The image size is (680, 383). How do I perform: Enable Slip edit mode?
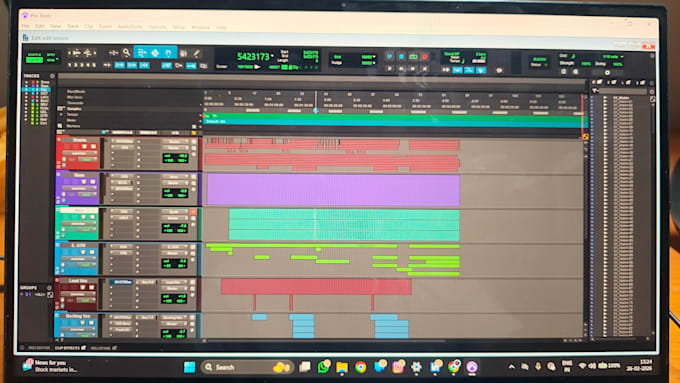(34, 60)
